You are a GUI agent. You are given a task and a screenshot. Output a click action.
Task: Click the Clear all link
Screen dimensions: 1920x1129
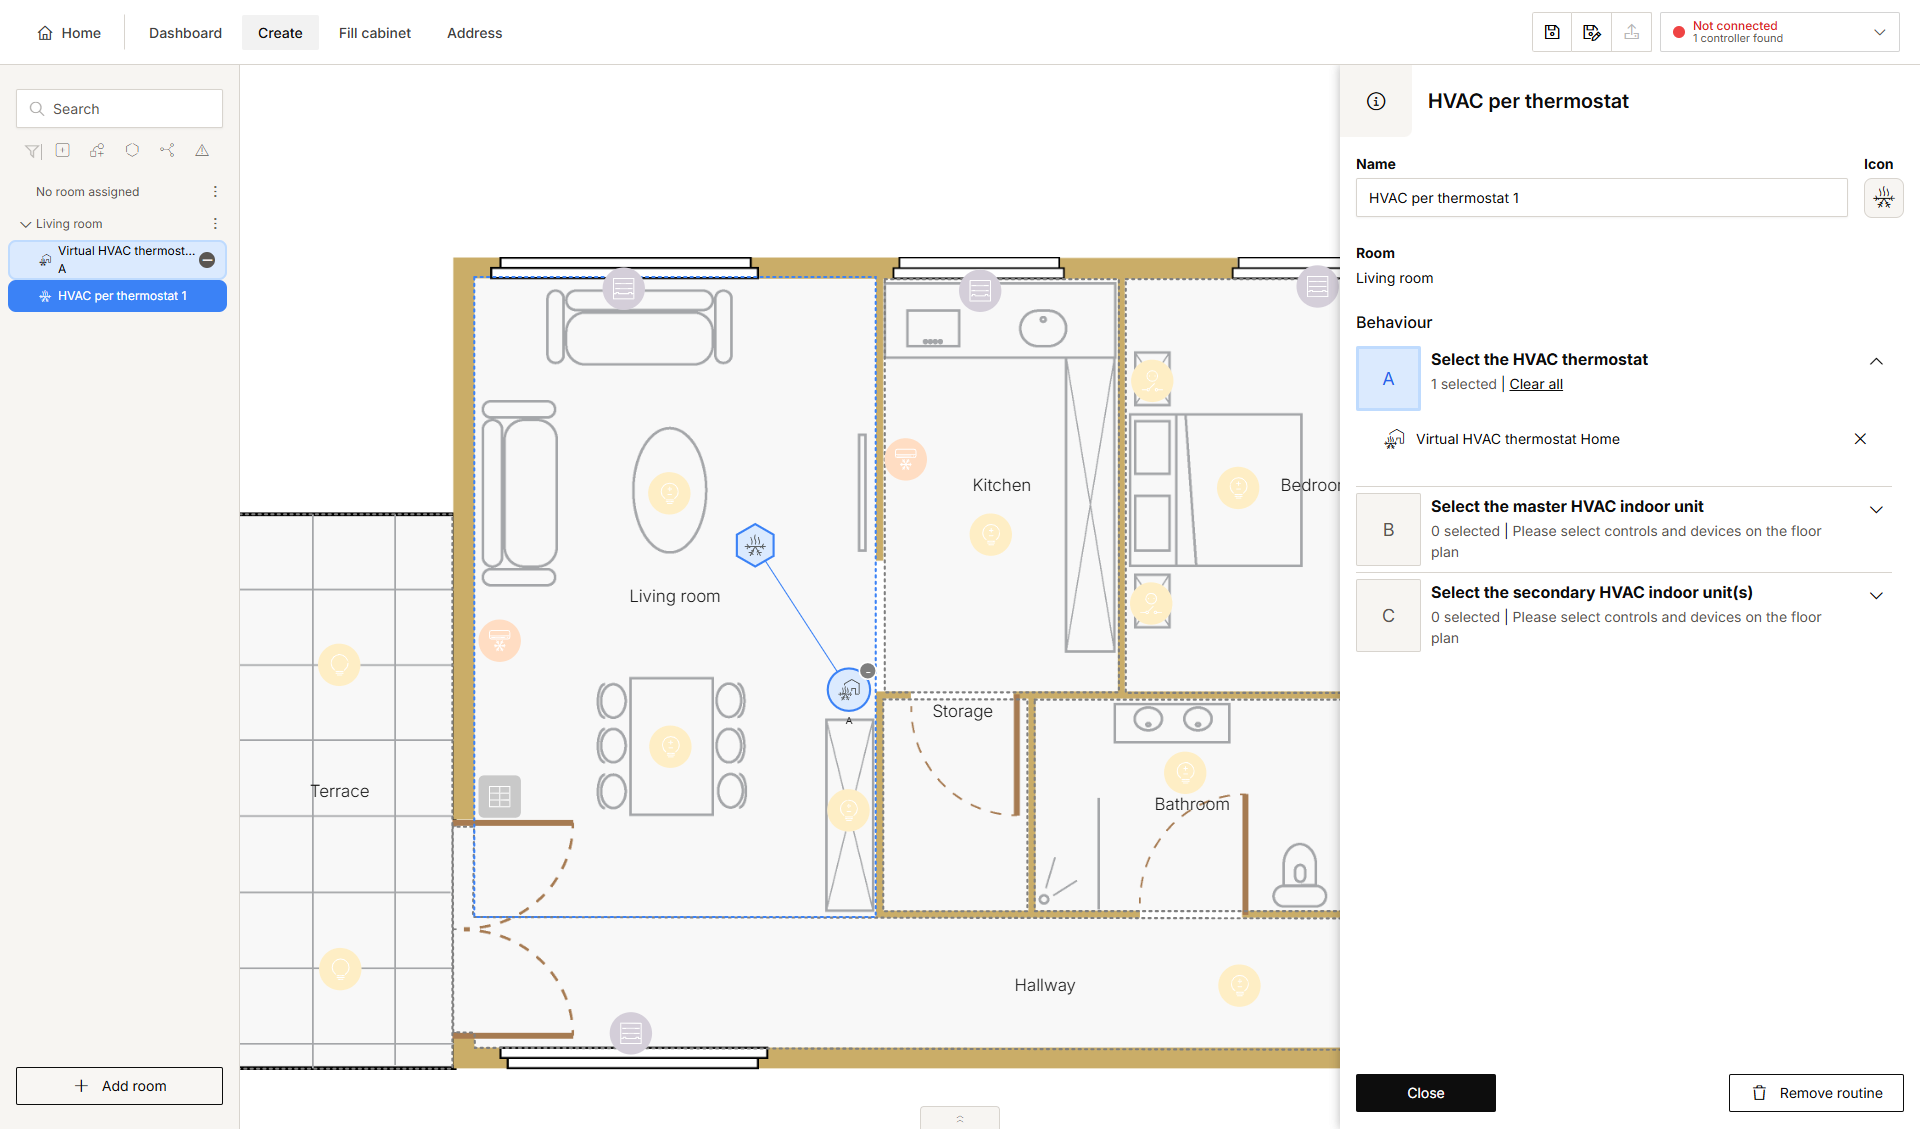(x=1536, y=384)
